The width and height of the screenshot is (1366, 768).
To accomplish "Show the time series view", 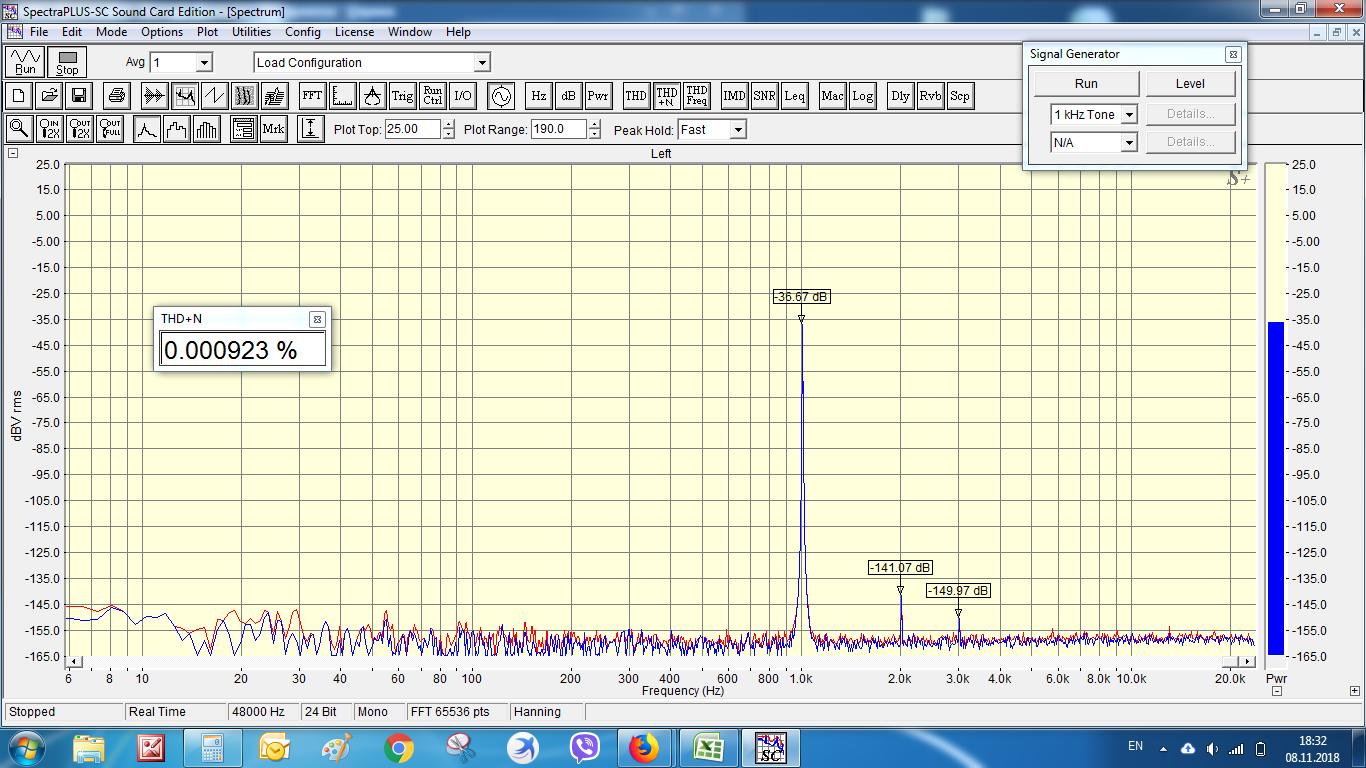I will click(154, 96).
